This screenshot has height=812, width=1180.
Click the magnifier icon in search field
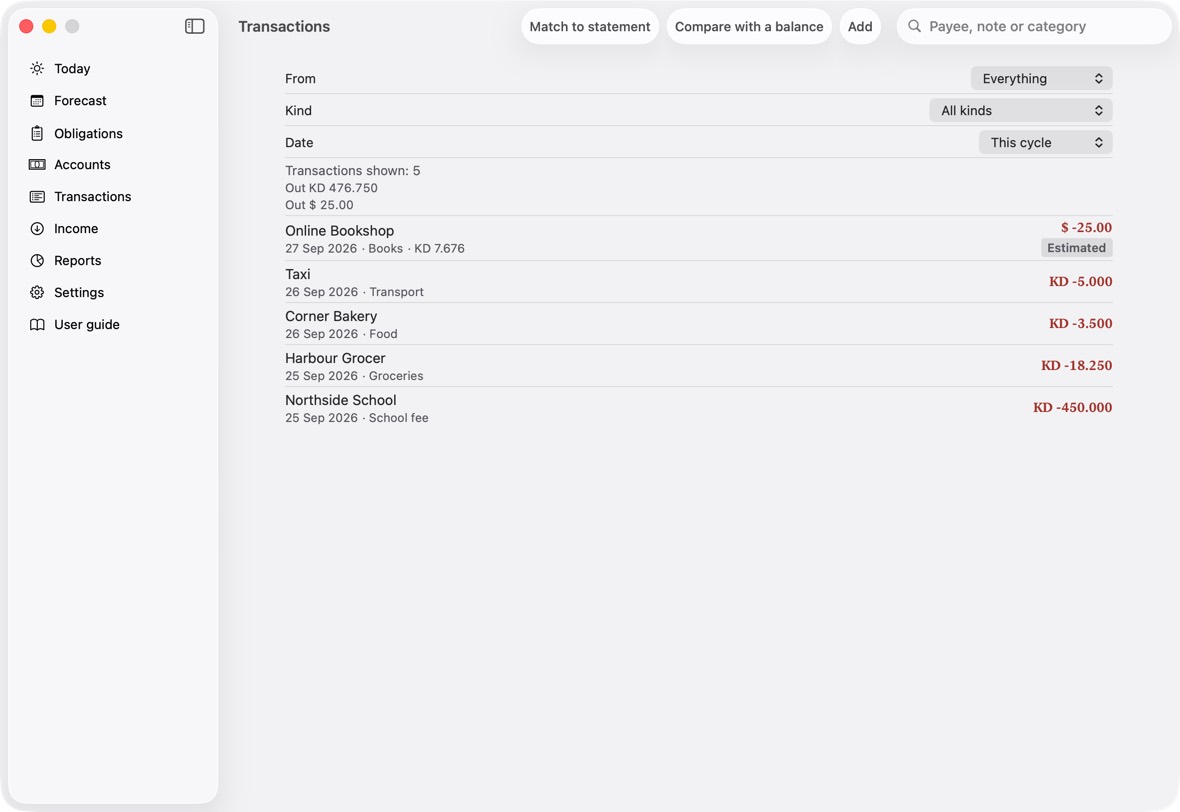point(914,26)
